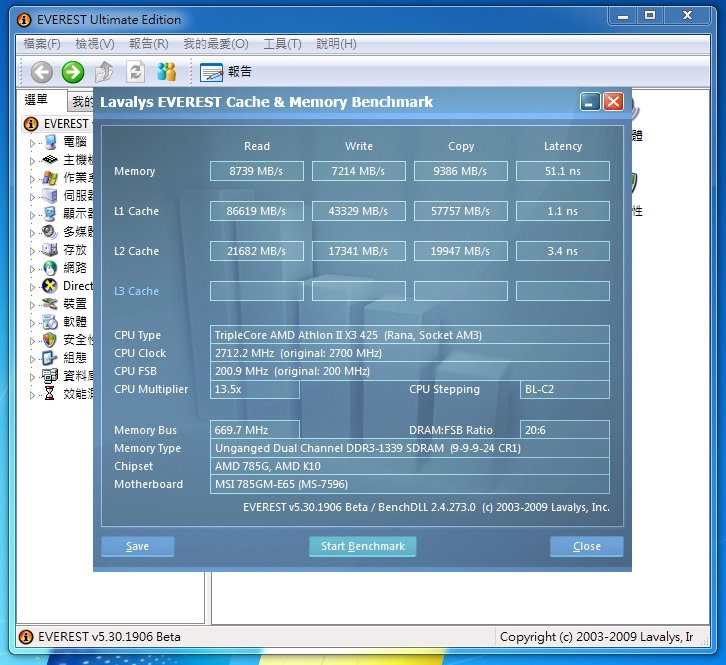This screenshot has height=665, width=726.
Task: Select the 軟體 software tree icon
Action: pos(50,322)
